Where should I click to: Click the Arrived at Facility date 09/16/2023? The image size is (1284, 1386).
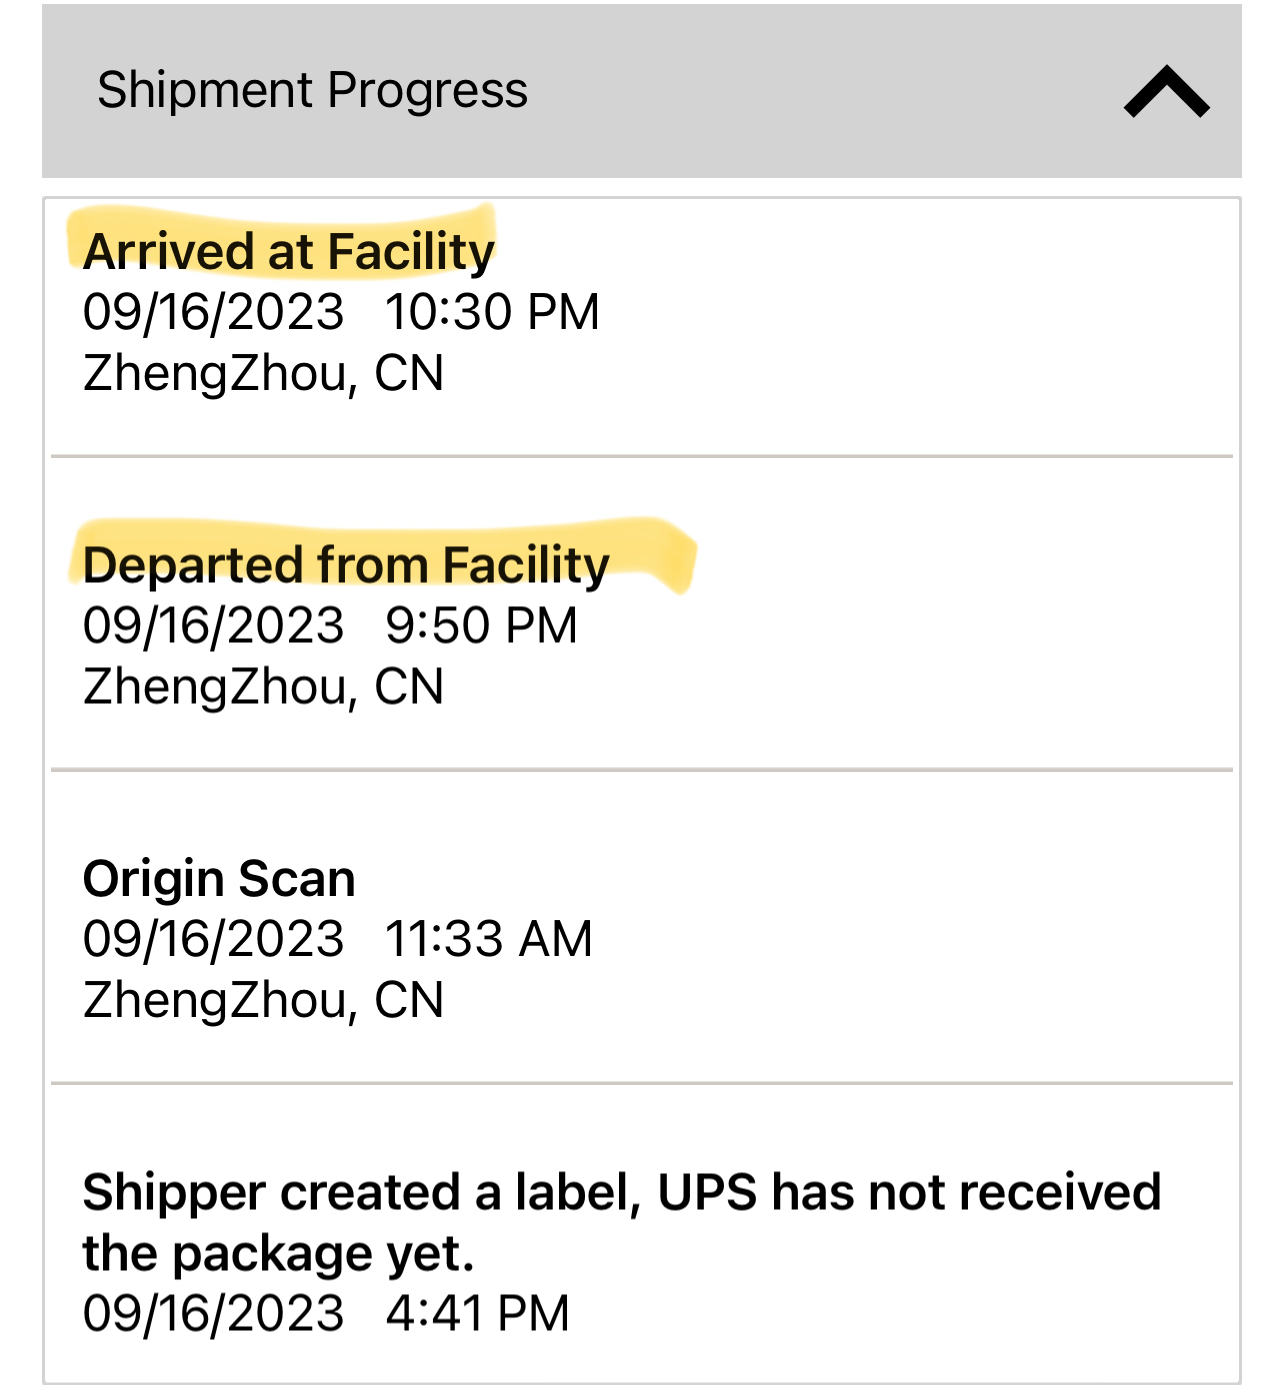[213, 312]
